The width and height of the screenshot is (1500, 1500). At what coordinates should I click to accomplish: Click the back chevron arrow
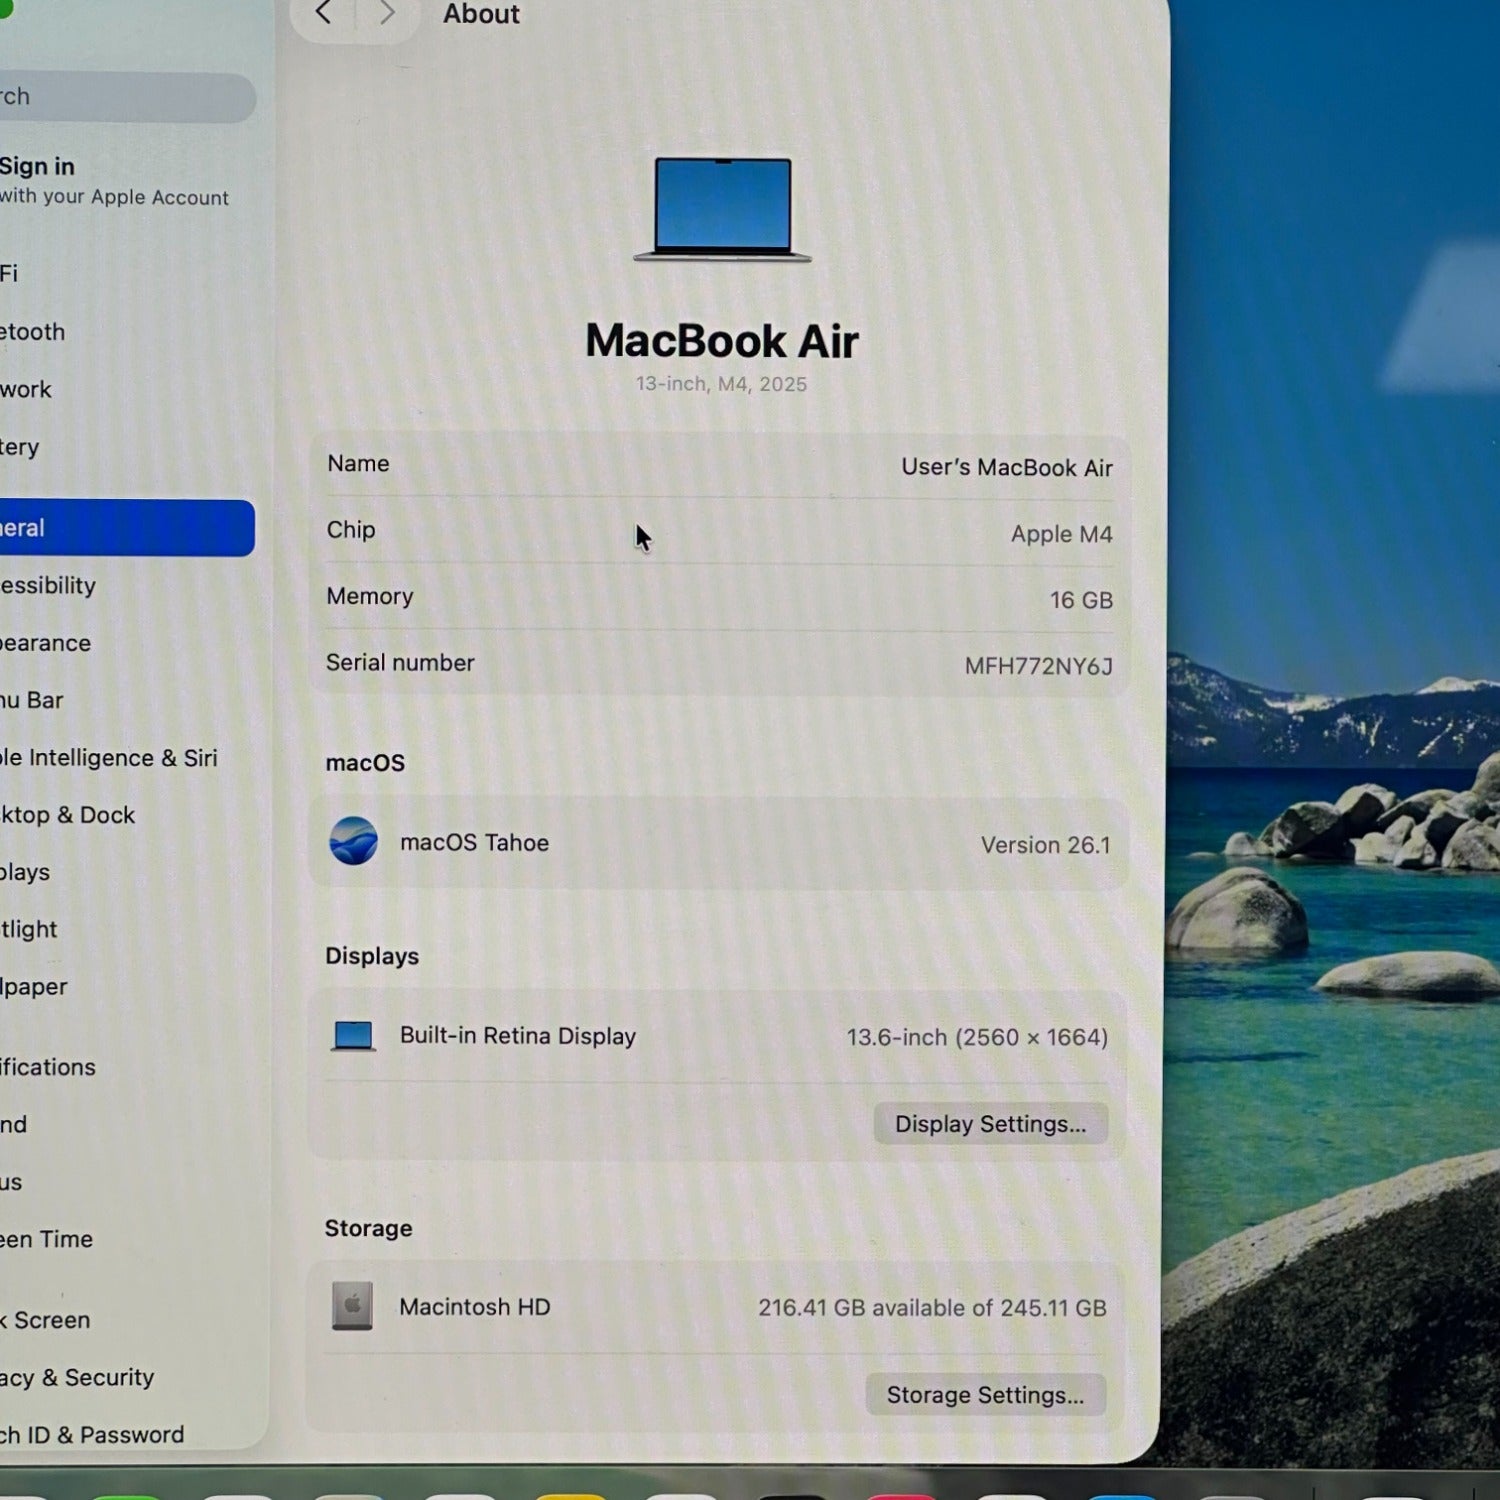[x=323, y=13]
